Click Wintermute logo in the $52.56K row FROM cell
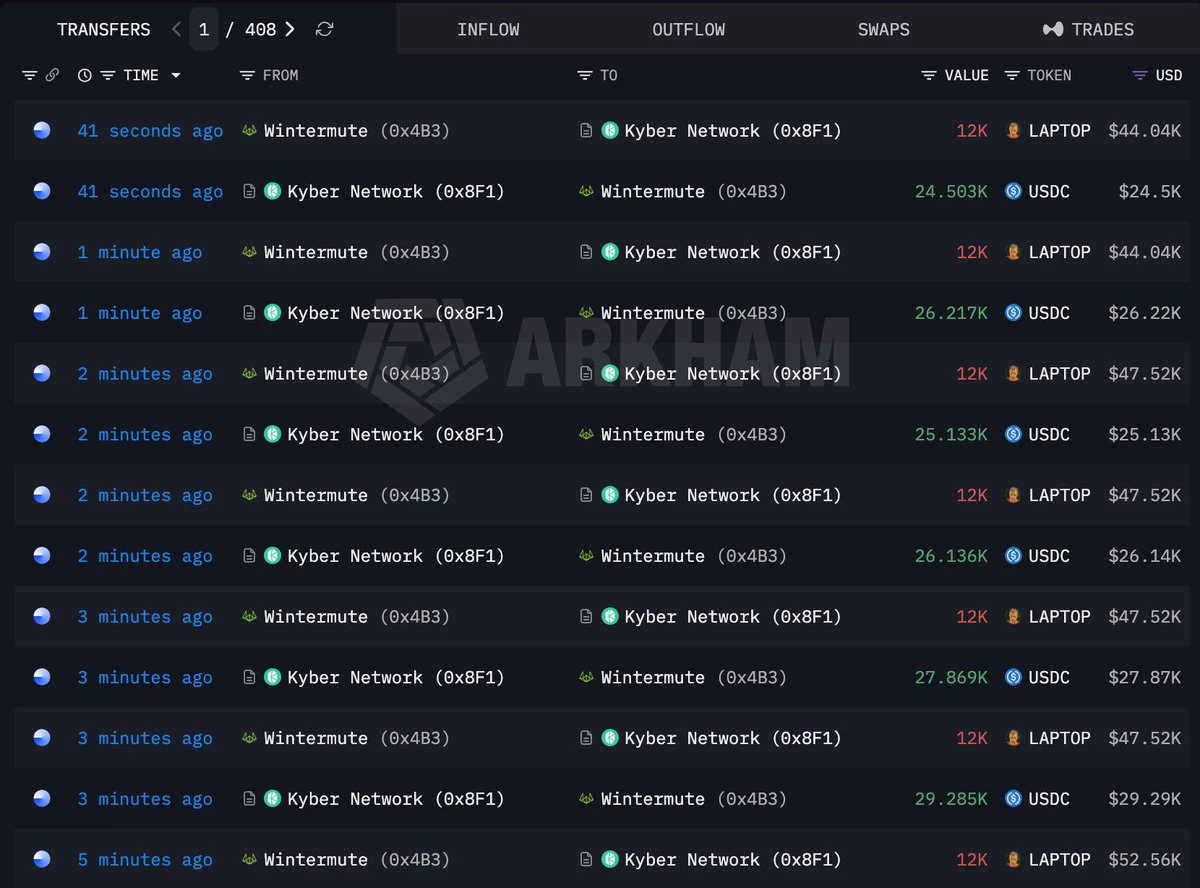 point(249,859)
